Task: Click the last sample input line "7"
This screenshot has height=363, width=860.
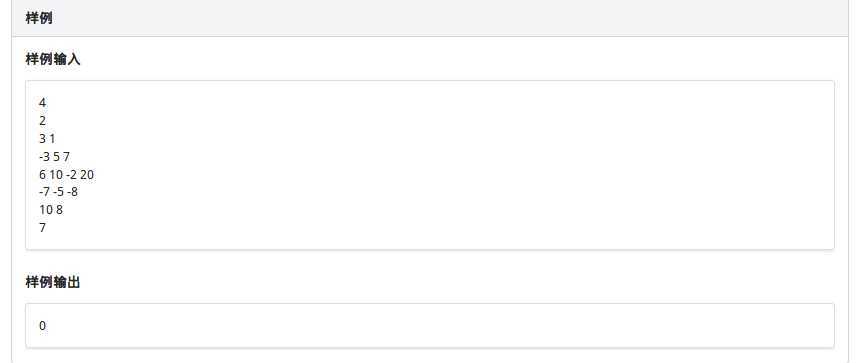Action: coord(42,228)
